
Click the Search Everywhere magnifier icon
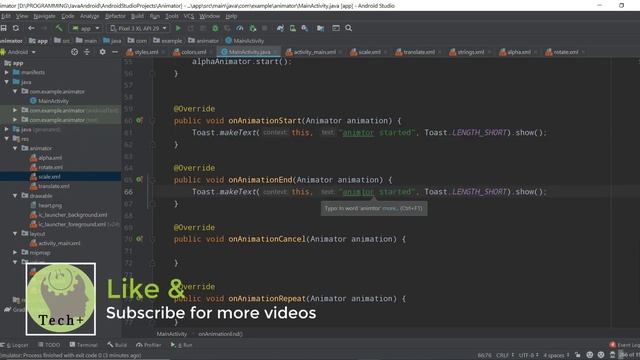click(349, 28)
